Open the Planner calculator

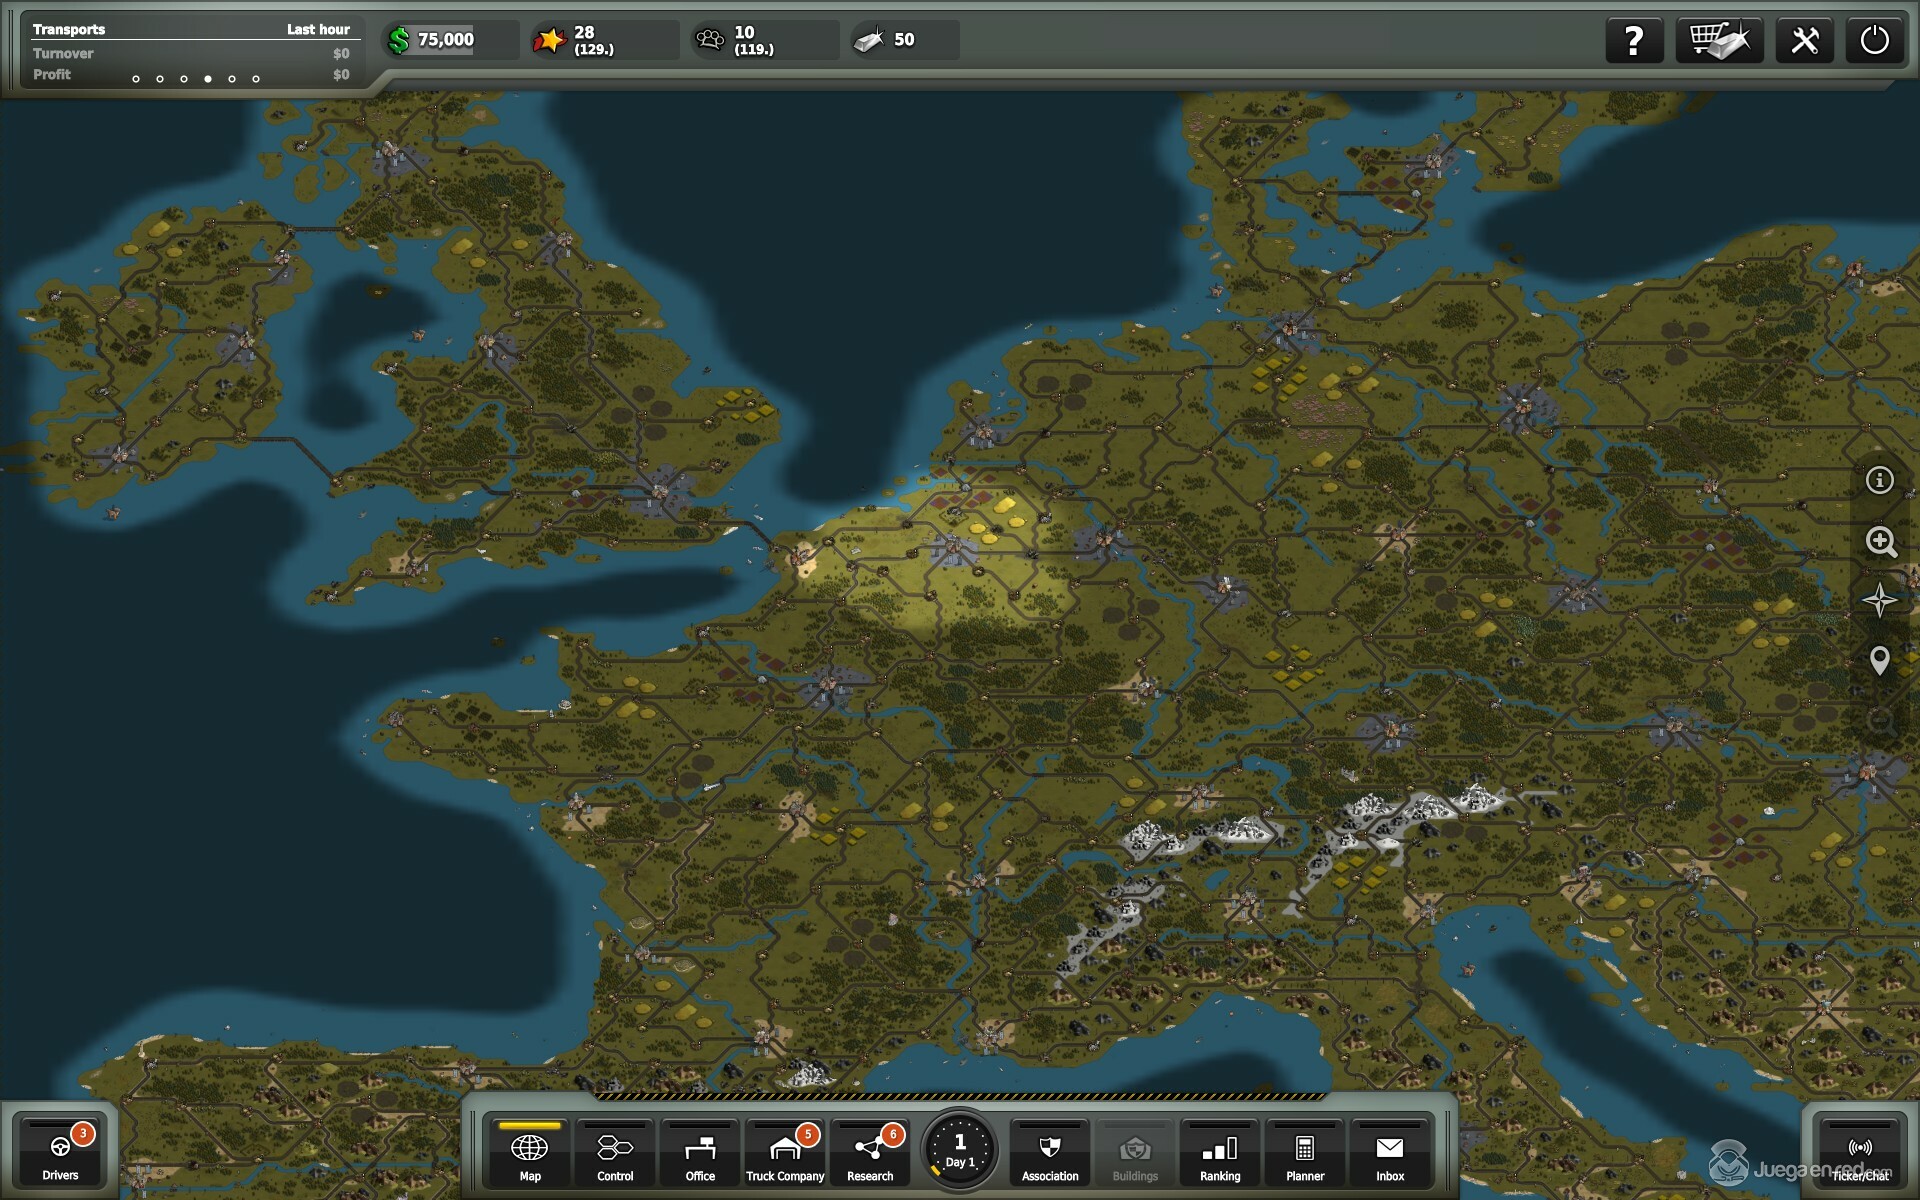[x=1305, y=1153]
